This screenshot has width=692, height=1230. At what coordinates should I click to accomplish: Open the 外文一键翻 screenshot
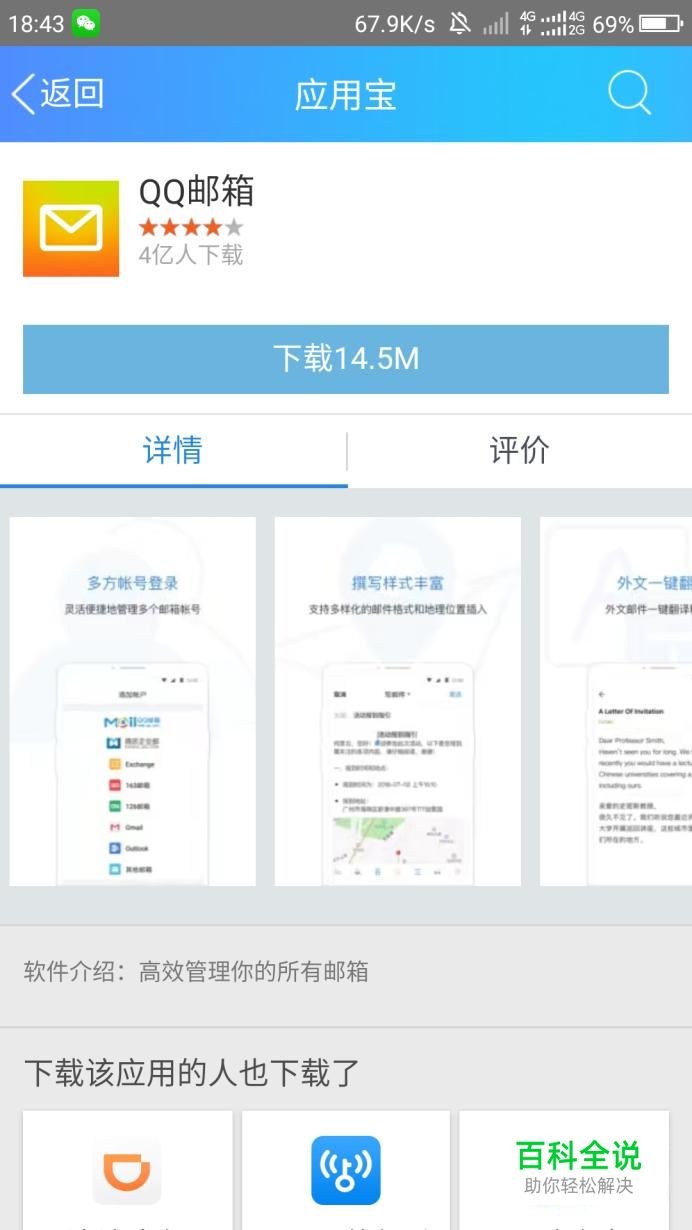click(616, 701)
